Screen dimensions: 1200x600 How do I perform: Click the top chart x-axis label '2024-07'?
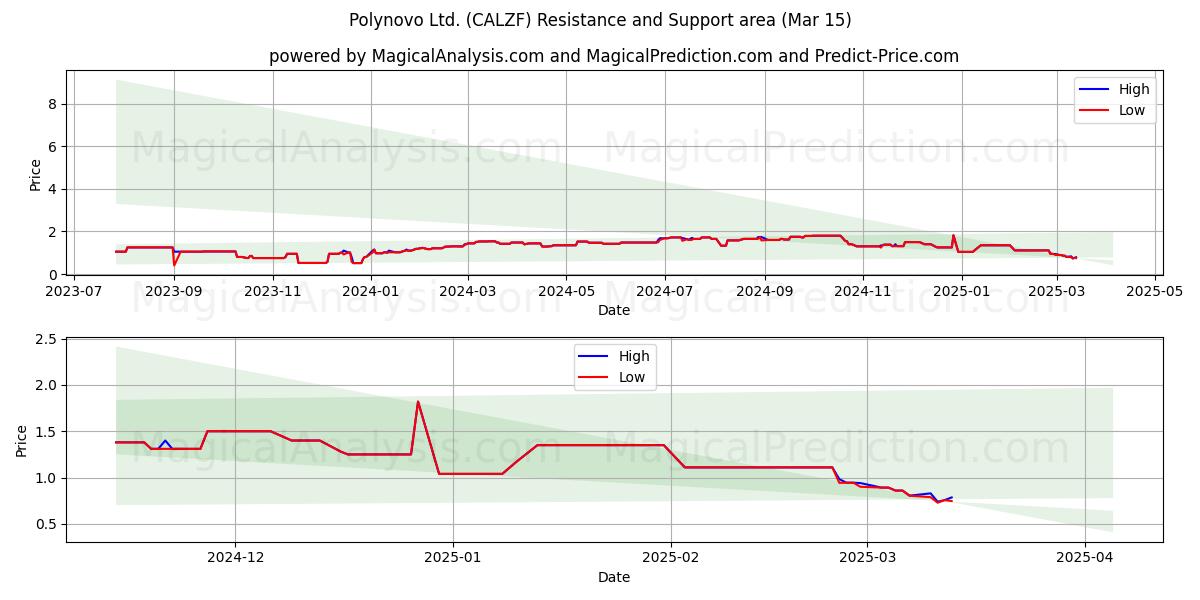[x=664, y=292]
